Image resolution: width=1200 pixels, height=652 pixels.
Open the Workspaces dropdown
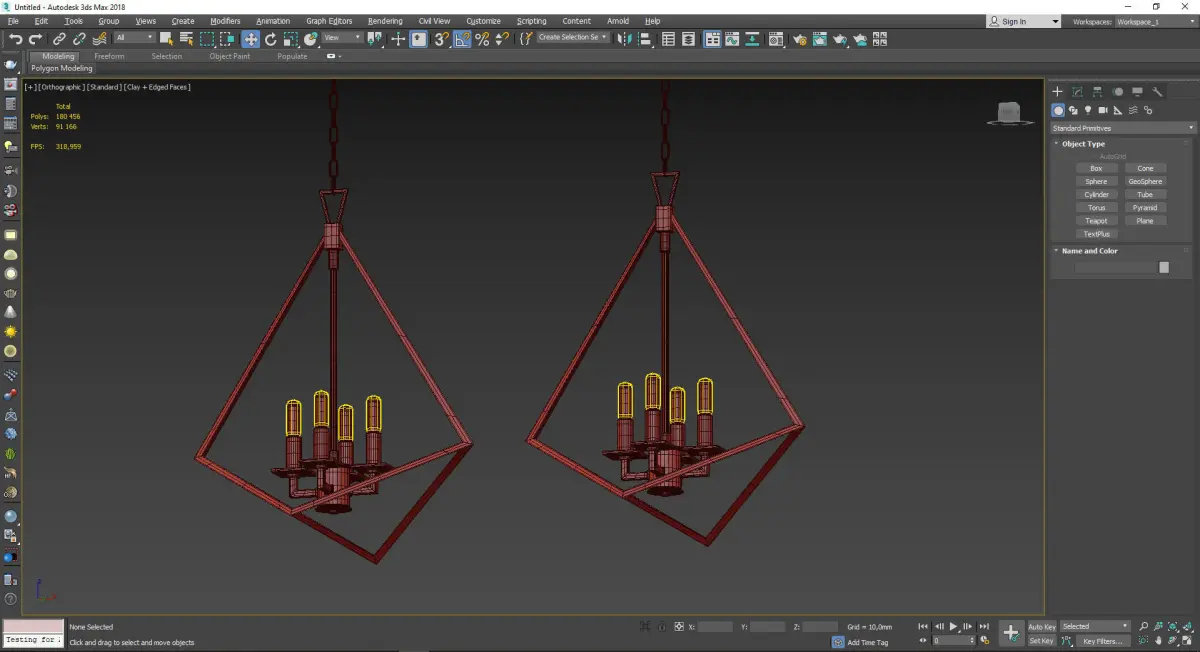[x=1153, y=21]
